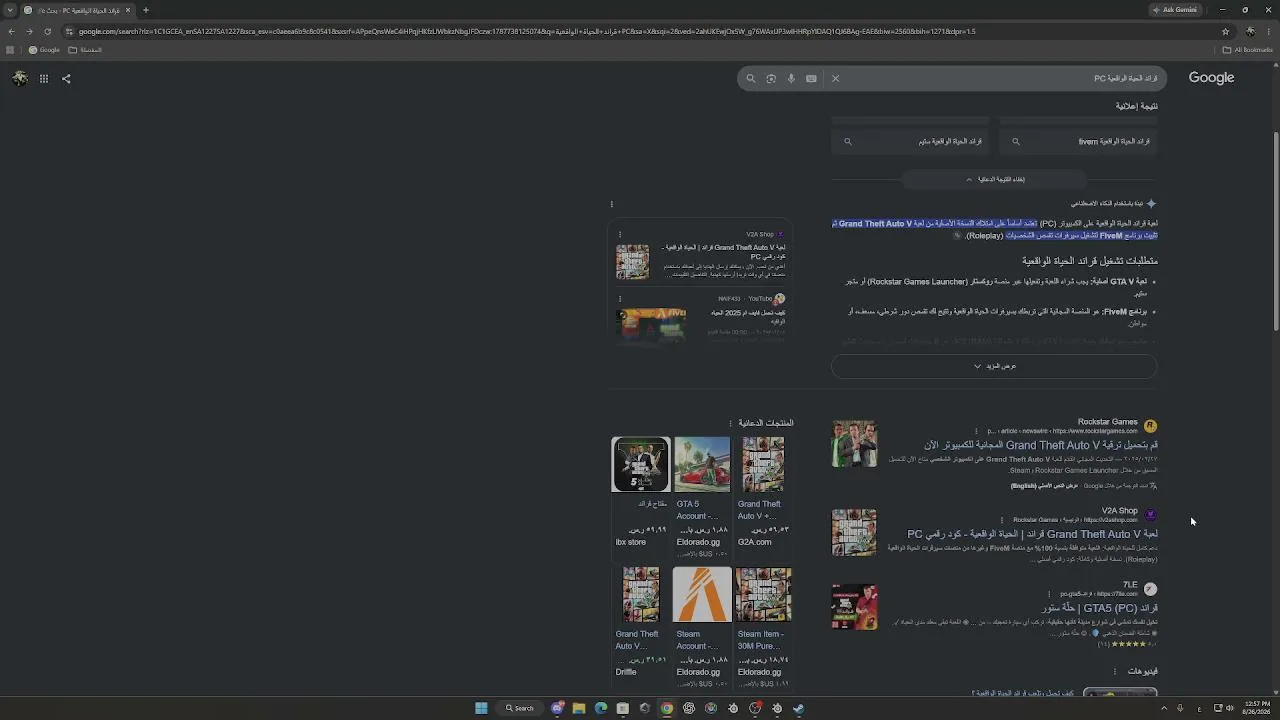Open V2A Shop result thumbnail
1280x720 pixels.
point(854,532)
